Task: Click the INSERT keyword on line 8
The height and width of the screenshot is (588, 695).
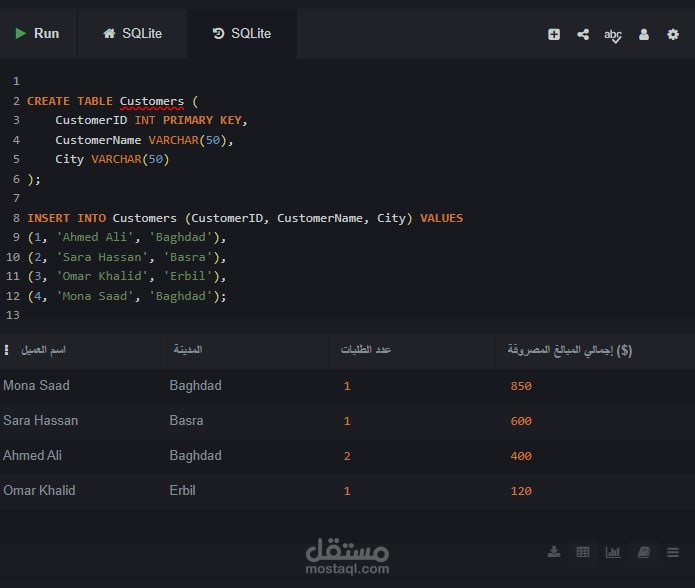Action: 48,218
